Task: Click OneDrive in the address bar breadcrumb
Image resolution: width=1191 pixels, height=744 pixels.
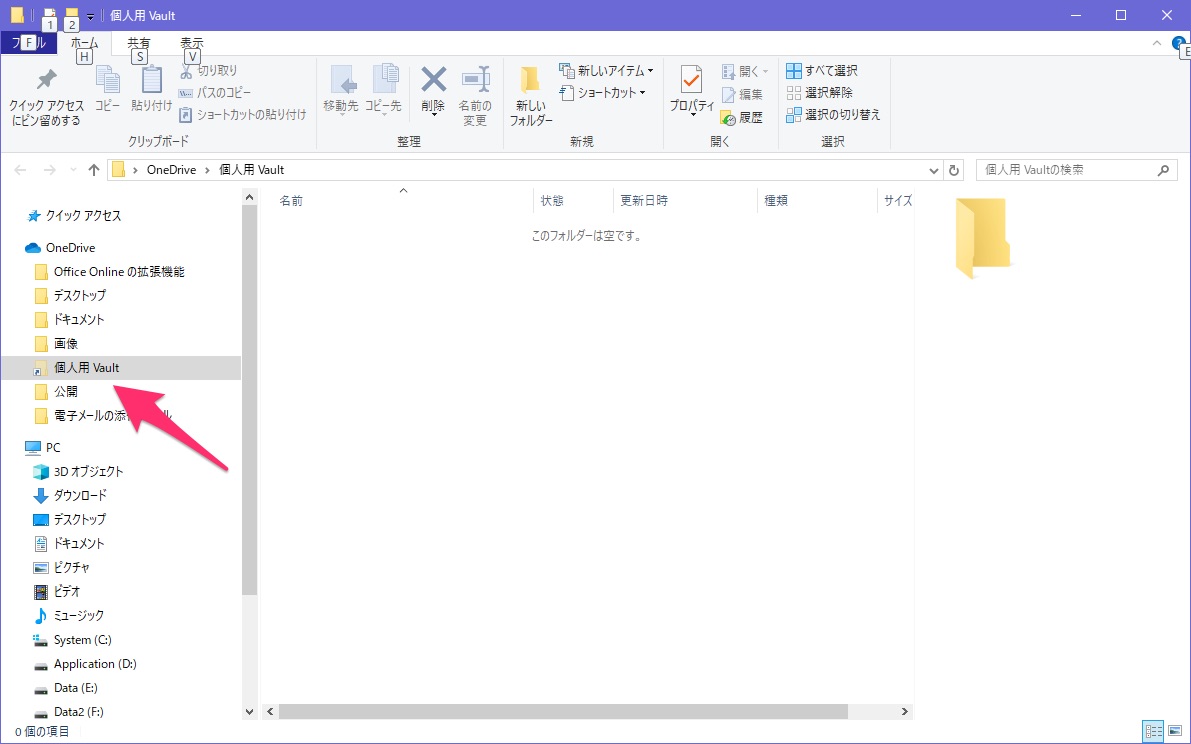Action: coord(172,170)
